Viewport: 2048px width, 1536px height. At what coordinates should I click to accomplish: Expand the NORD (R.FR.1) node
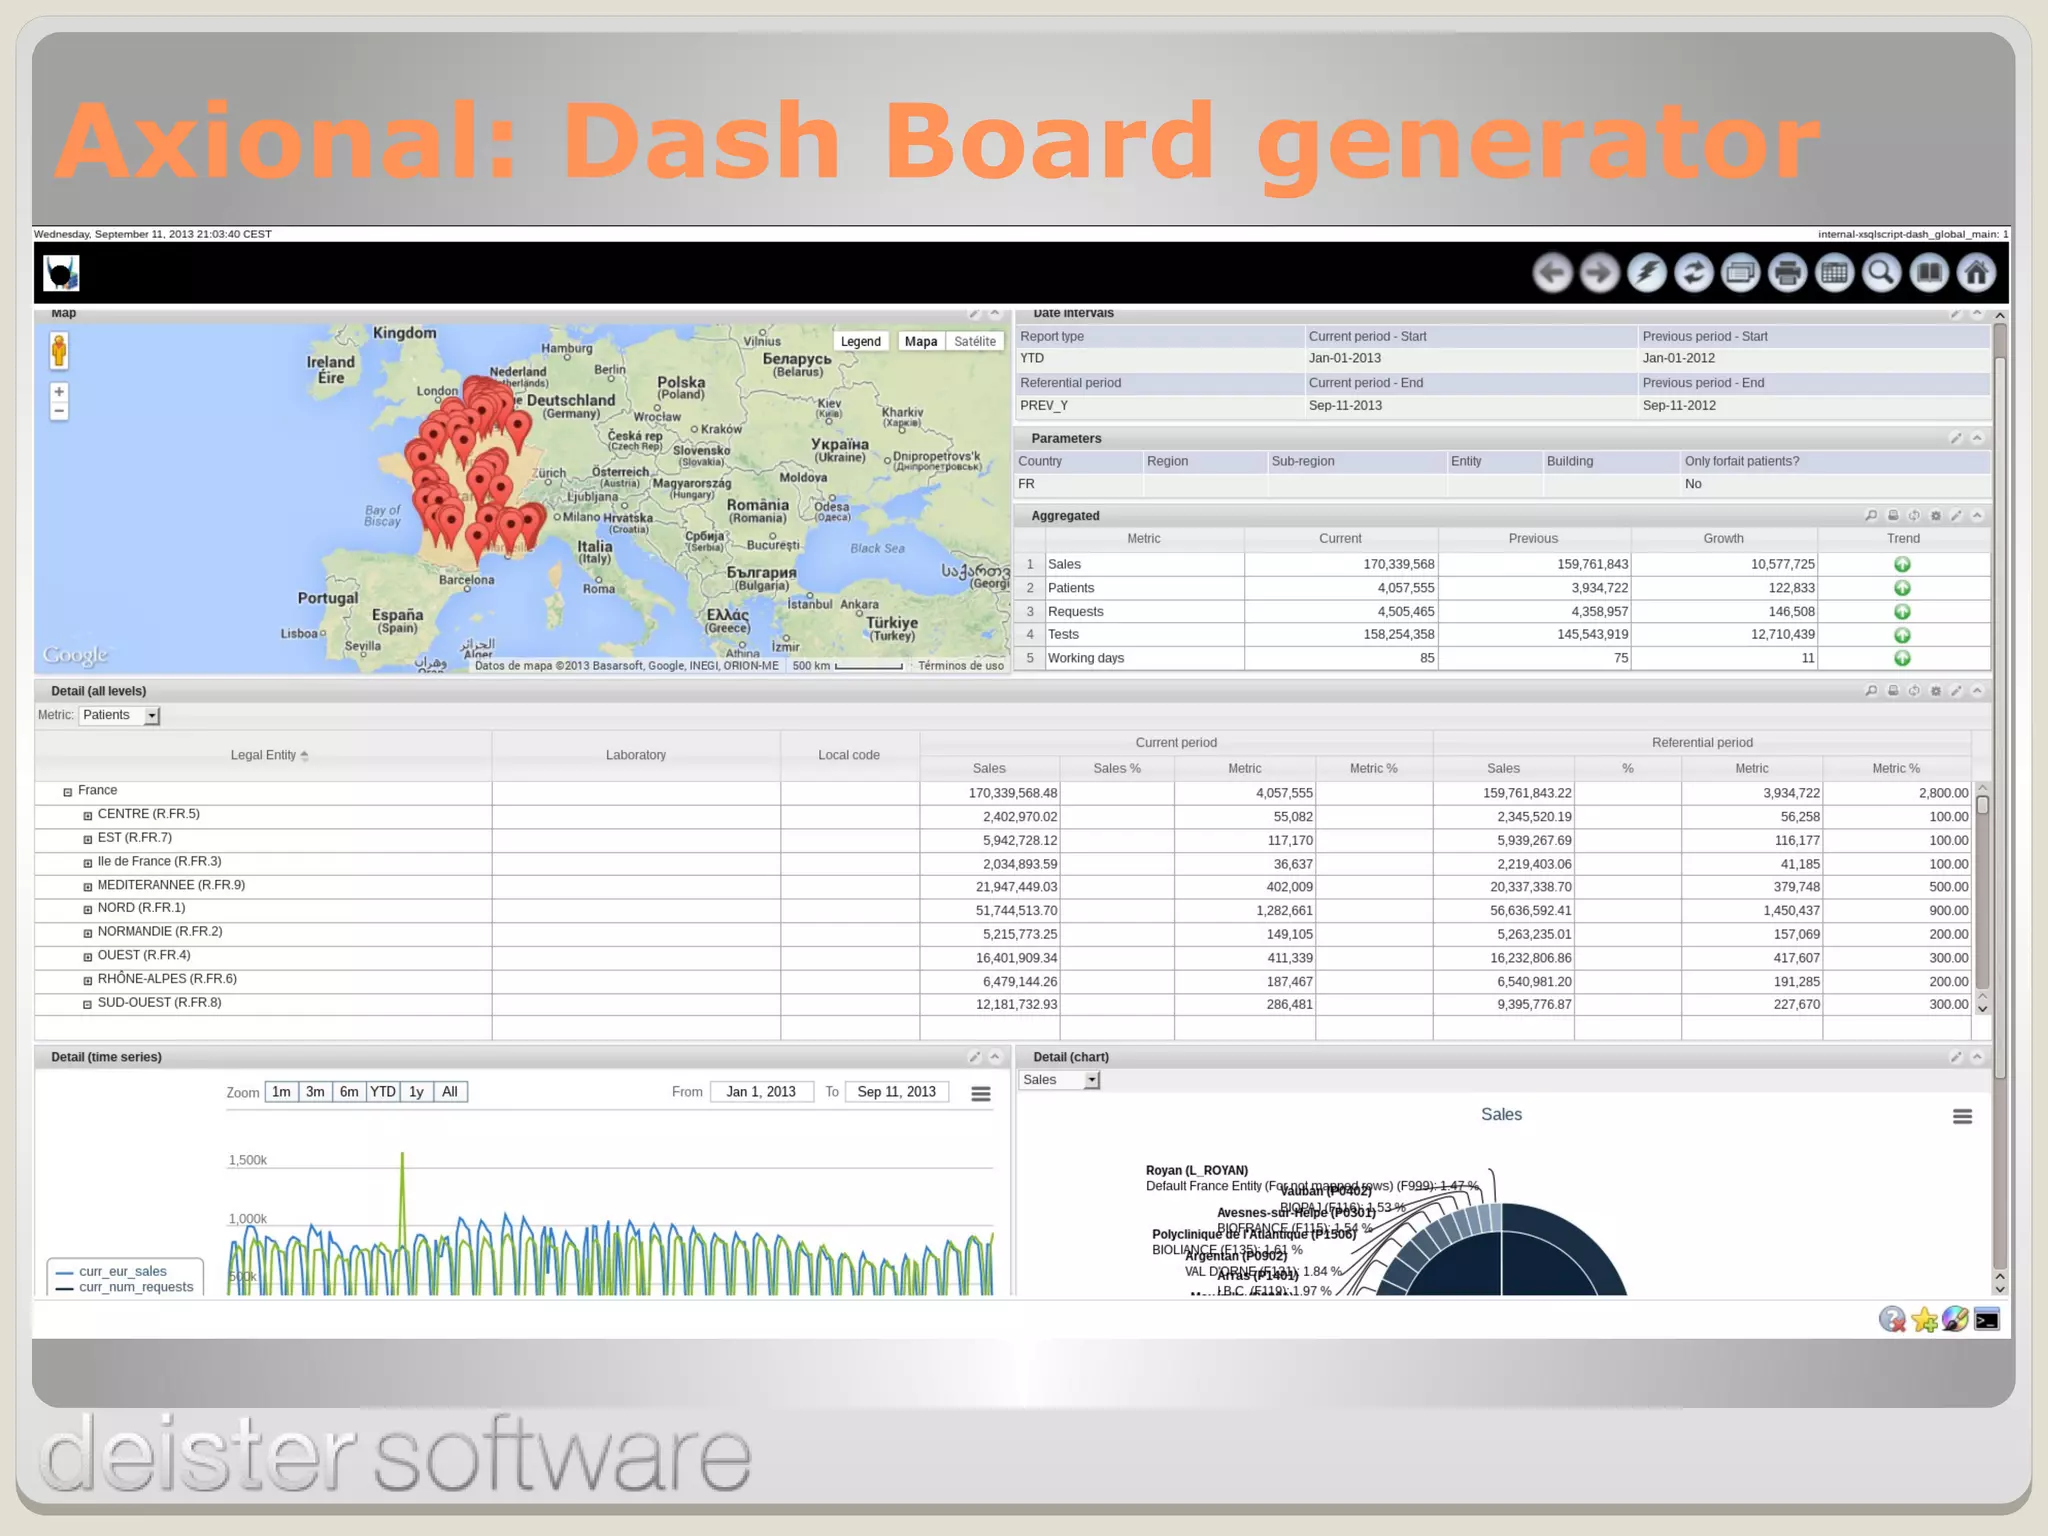(x=88, y=910)
